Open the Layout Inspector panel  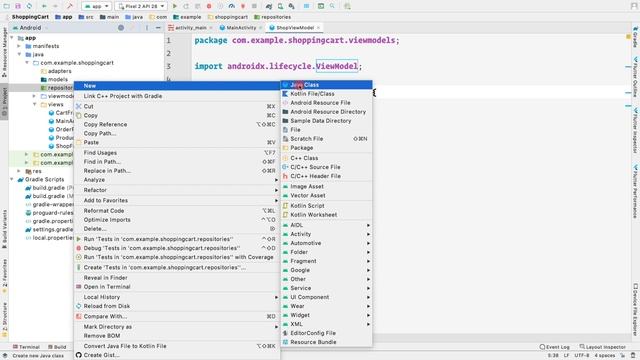click(x=602, y=347)
